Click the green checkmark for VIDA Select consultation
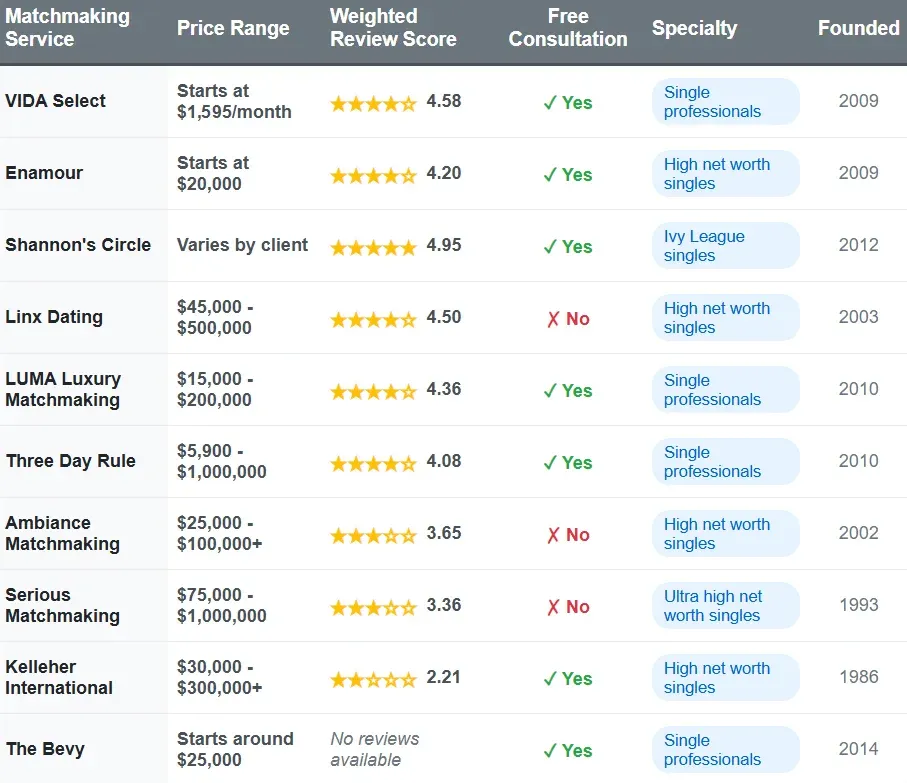 tap(567, 101)
